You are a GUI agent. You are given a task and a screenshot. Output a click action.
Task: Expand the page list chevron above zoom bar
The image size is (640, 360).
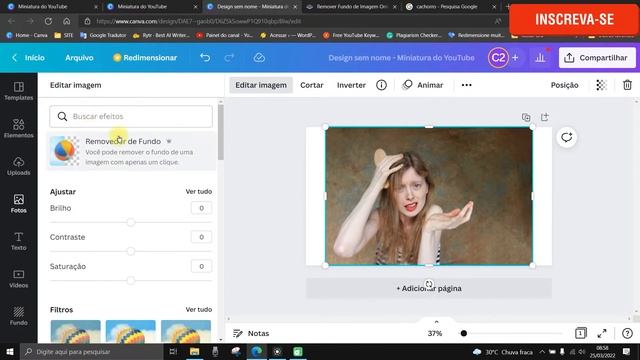pos(436,322)
